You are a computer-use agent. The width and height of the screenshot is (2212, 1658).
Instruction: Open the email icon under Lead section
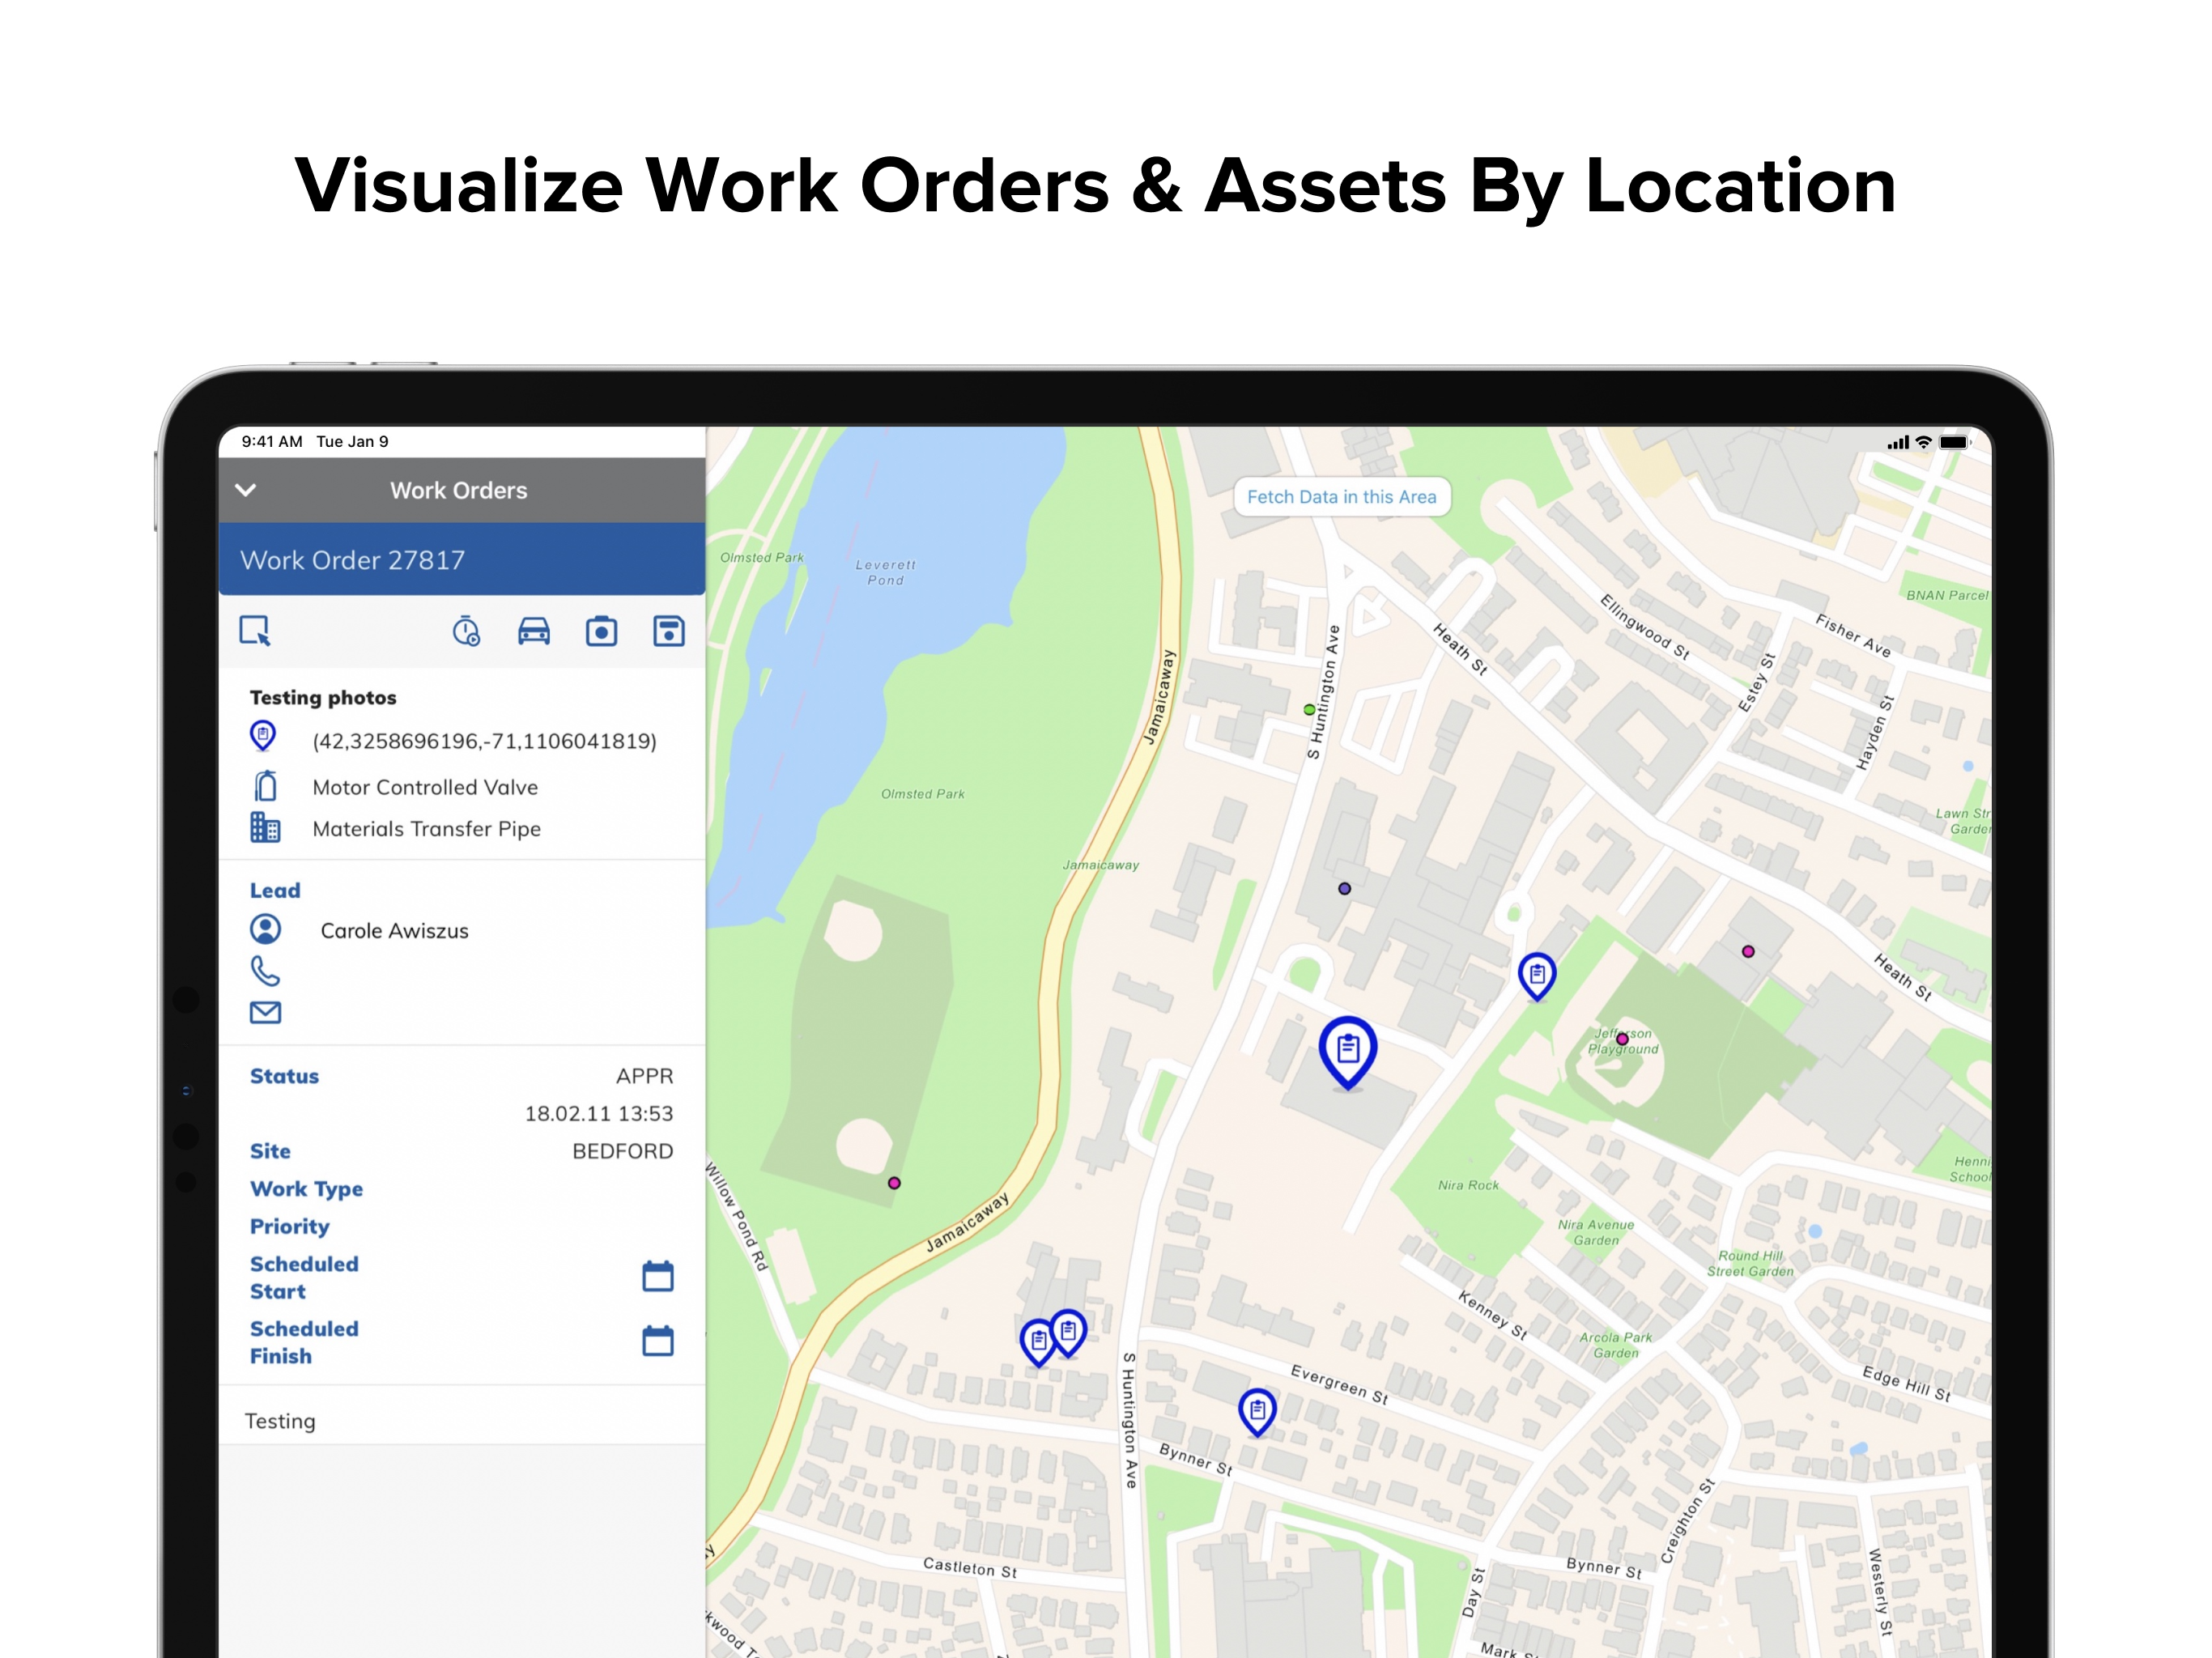pos(264,1012)
